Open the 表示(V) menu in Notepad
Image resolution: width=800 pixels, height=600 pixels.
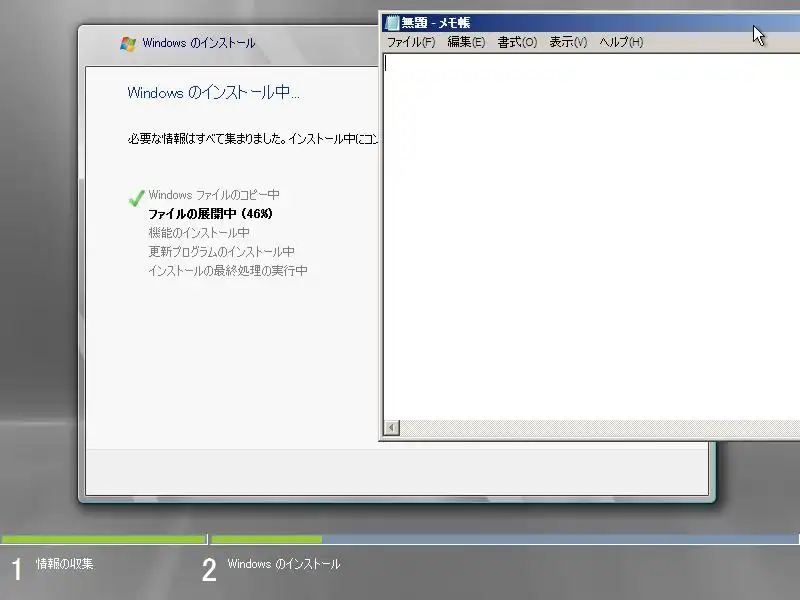point(568,42)
